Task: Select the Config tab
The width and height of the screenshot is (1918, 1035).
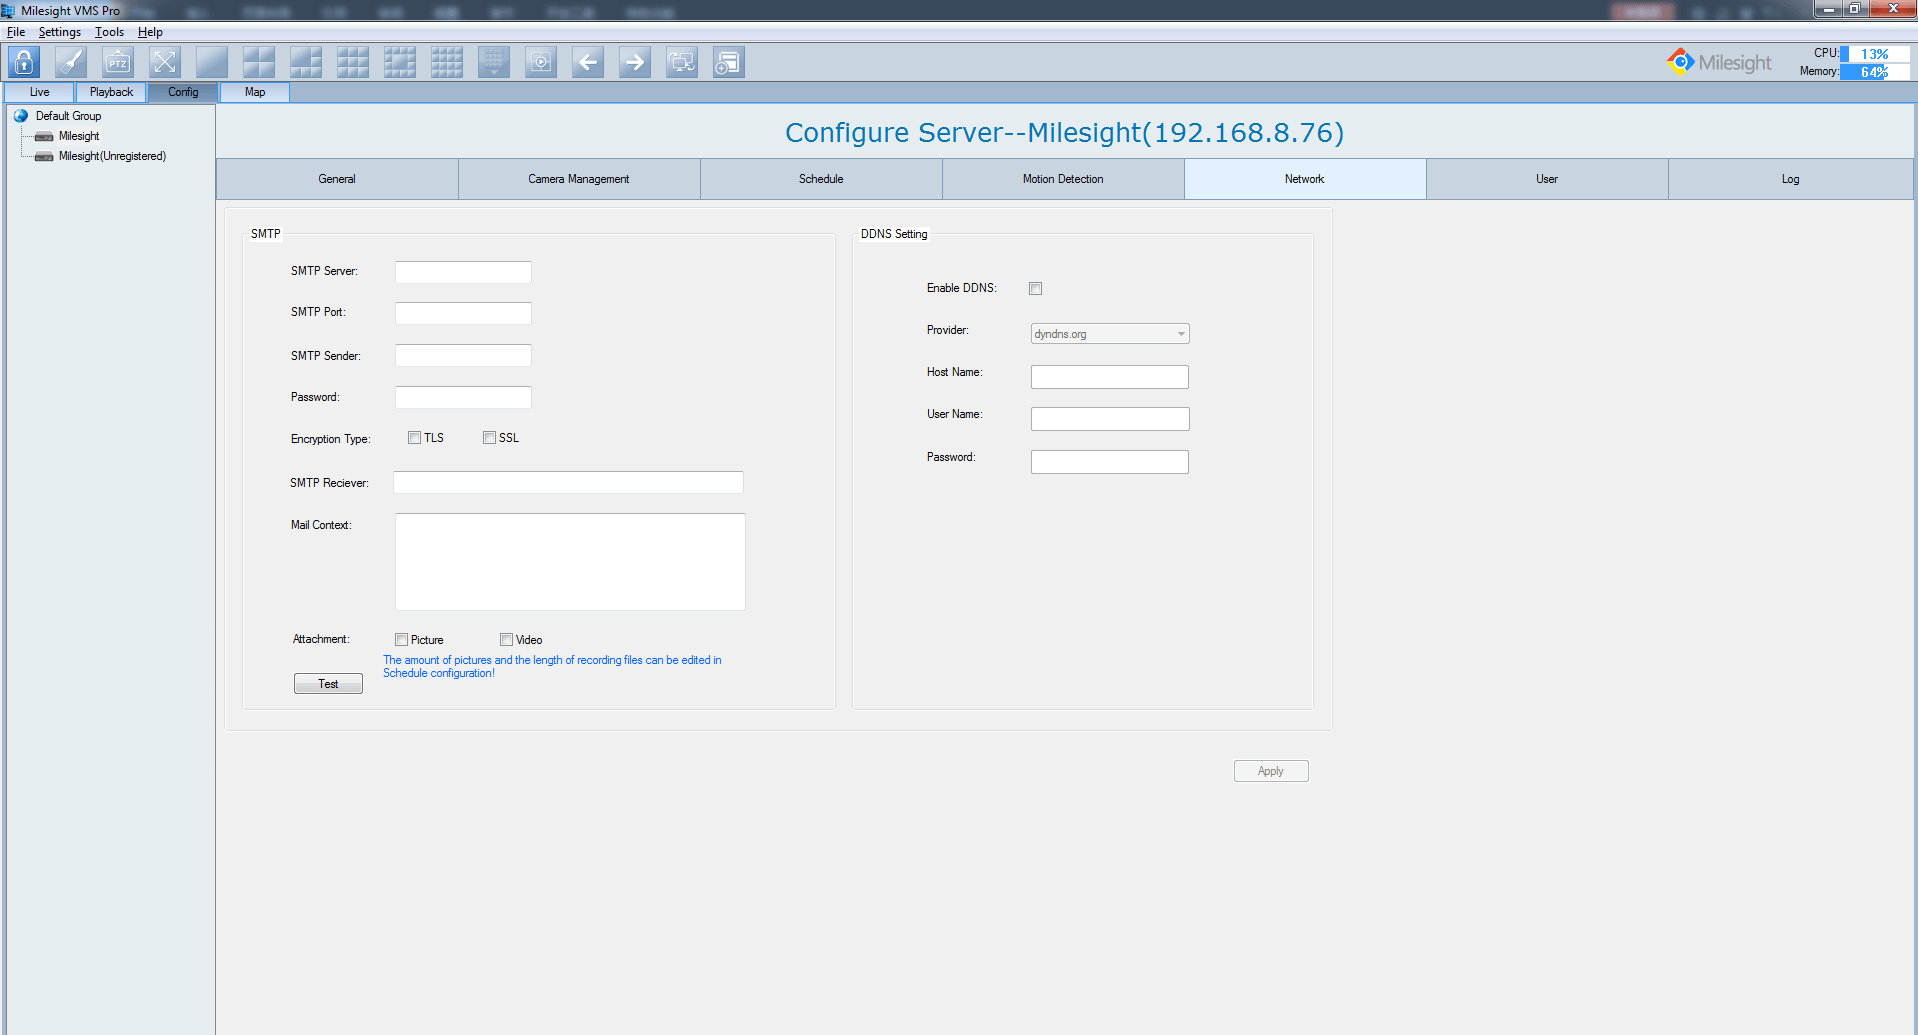Action: (183, 92)
